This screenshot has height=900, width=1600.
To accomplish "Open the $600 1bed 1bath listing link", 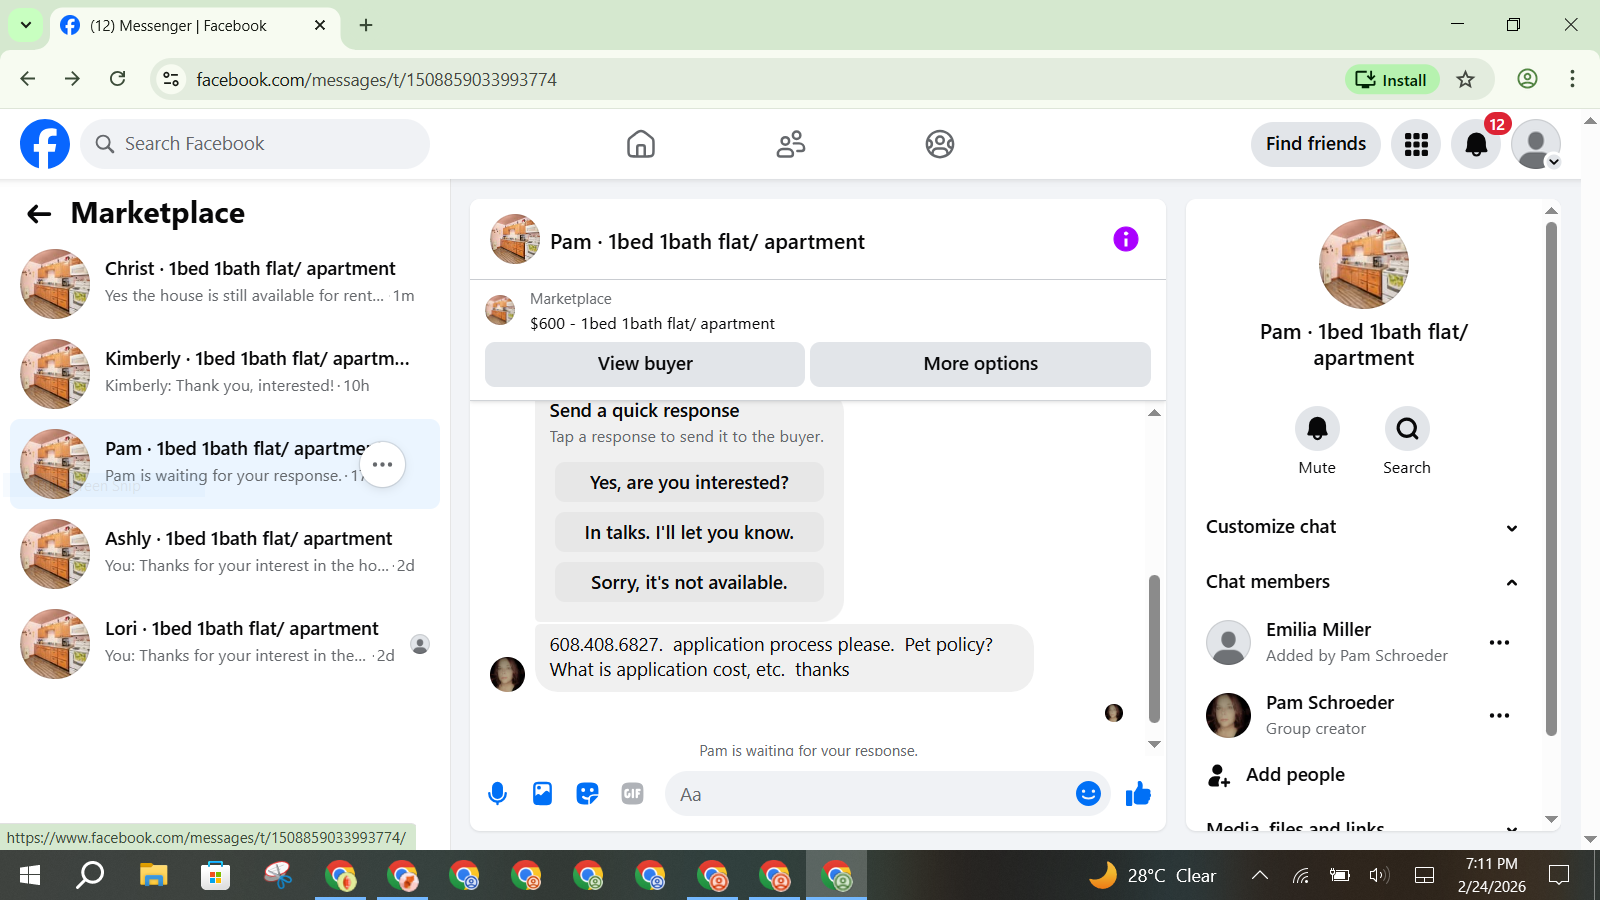I will click(652, 324).
